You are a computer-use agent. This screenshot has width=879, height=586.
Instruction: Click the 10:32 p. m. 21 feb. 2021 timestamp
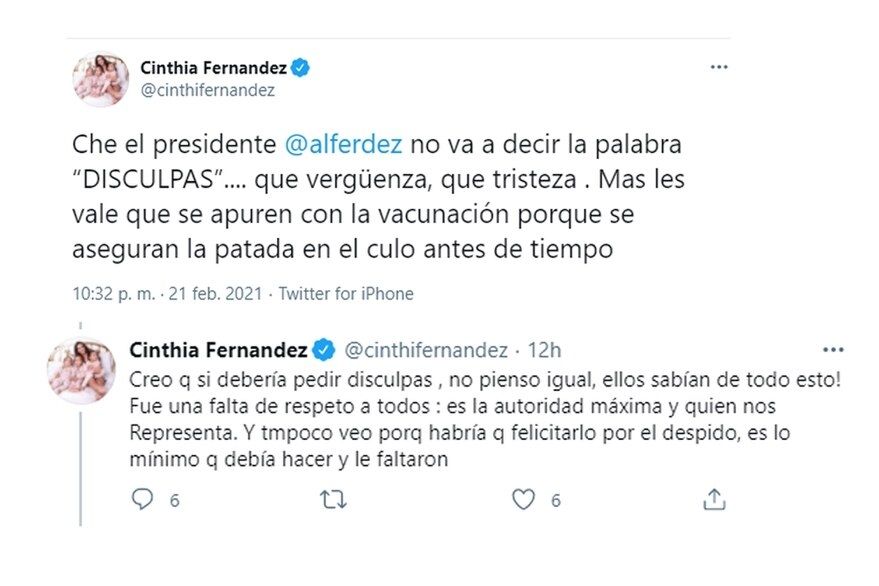tap(167, 294)
